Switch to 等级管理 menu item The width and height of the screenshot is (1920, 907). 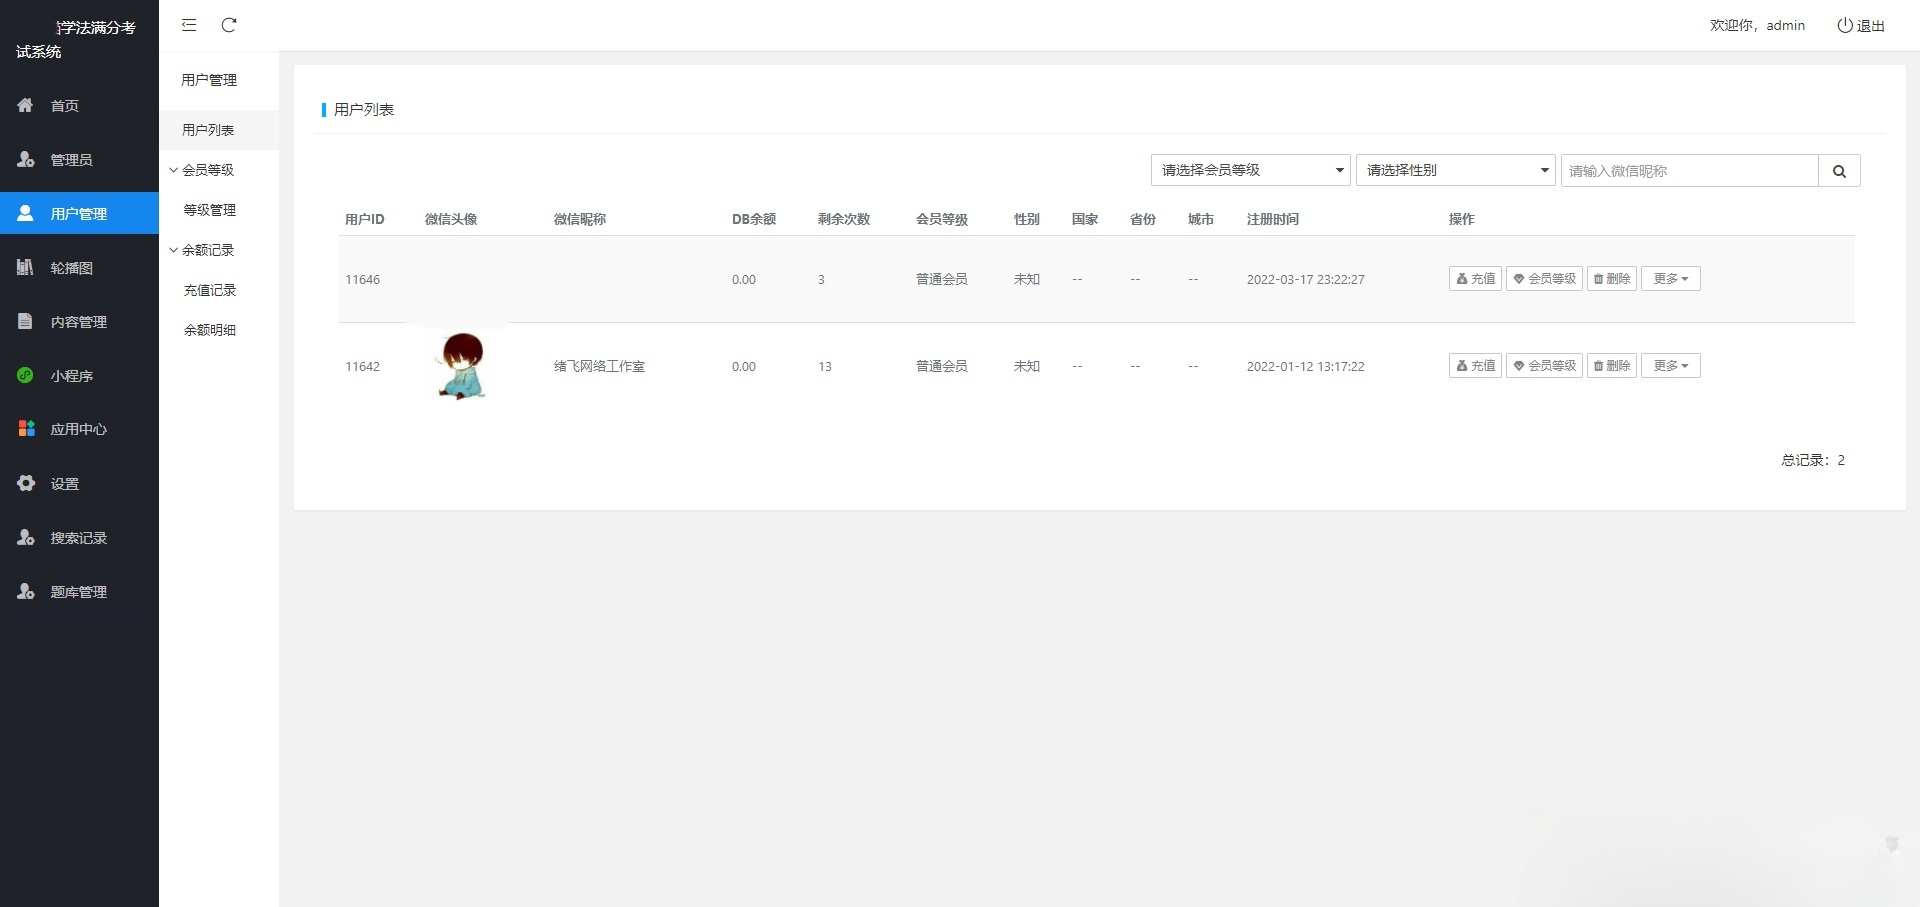pyautogui.click(x=209, y=209)
